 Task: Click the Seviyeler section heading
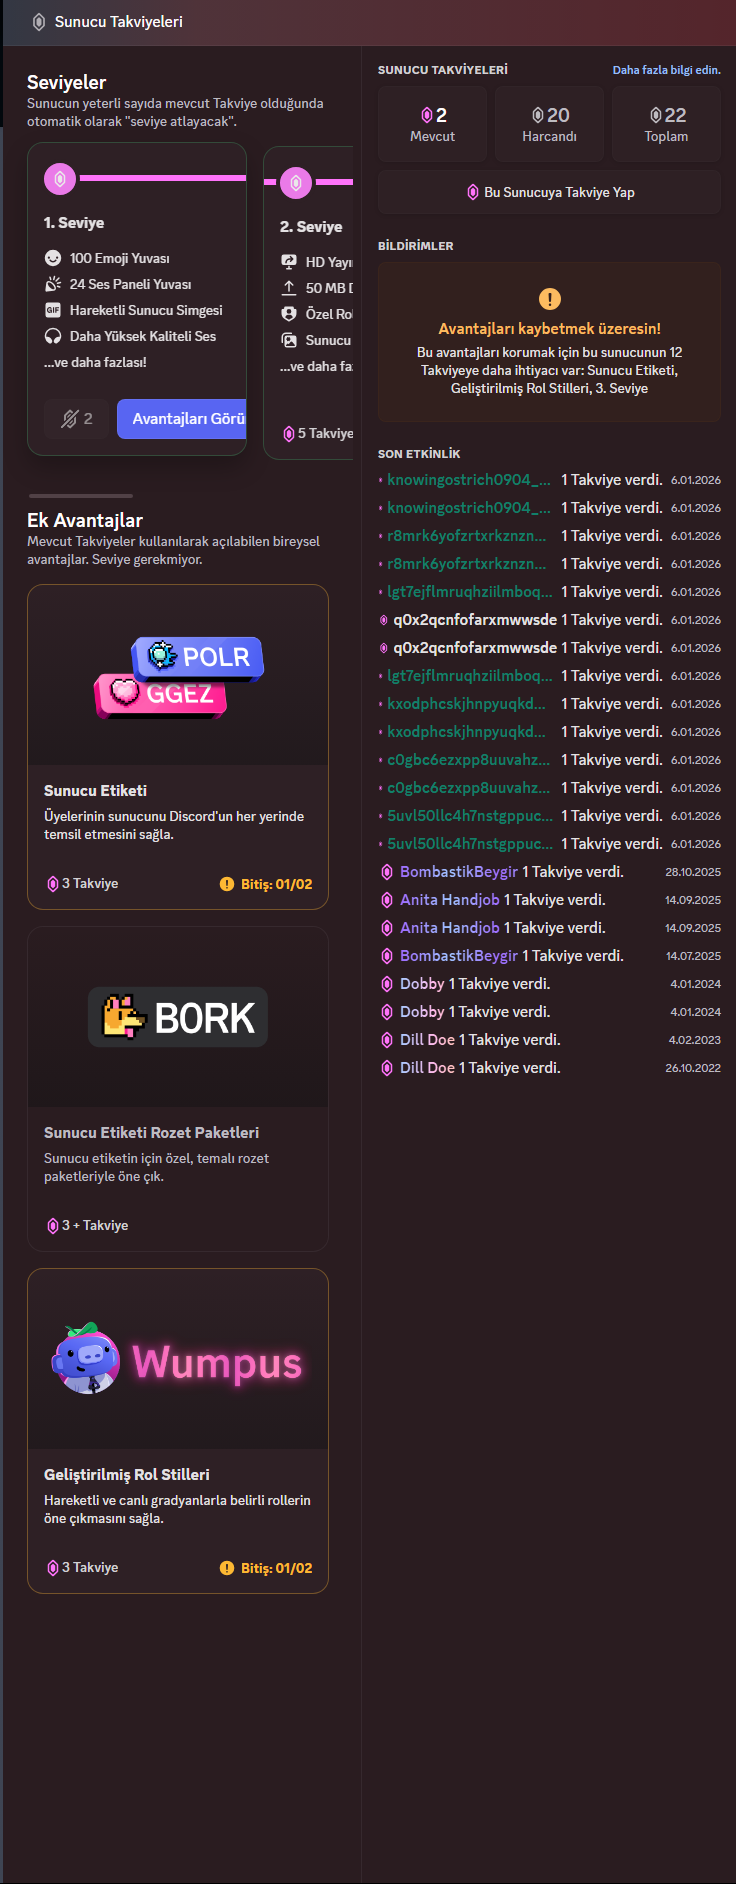pos(66,82)
